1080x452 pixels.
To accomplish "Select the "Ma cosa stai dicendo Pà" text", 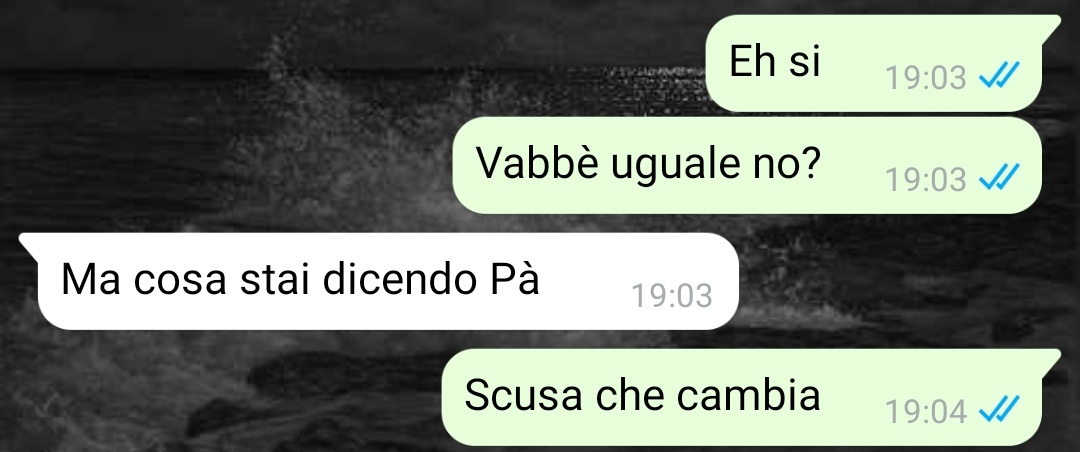I will pyautogui.click(x=300, y=279).
